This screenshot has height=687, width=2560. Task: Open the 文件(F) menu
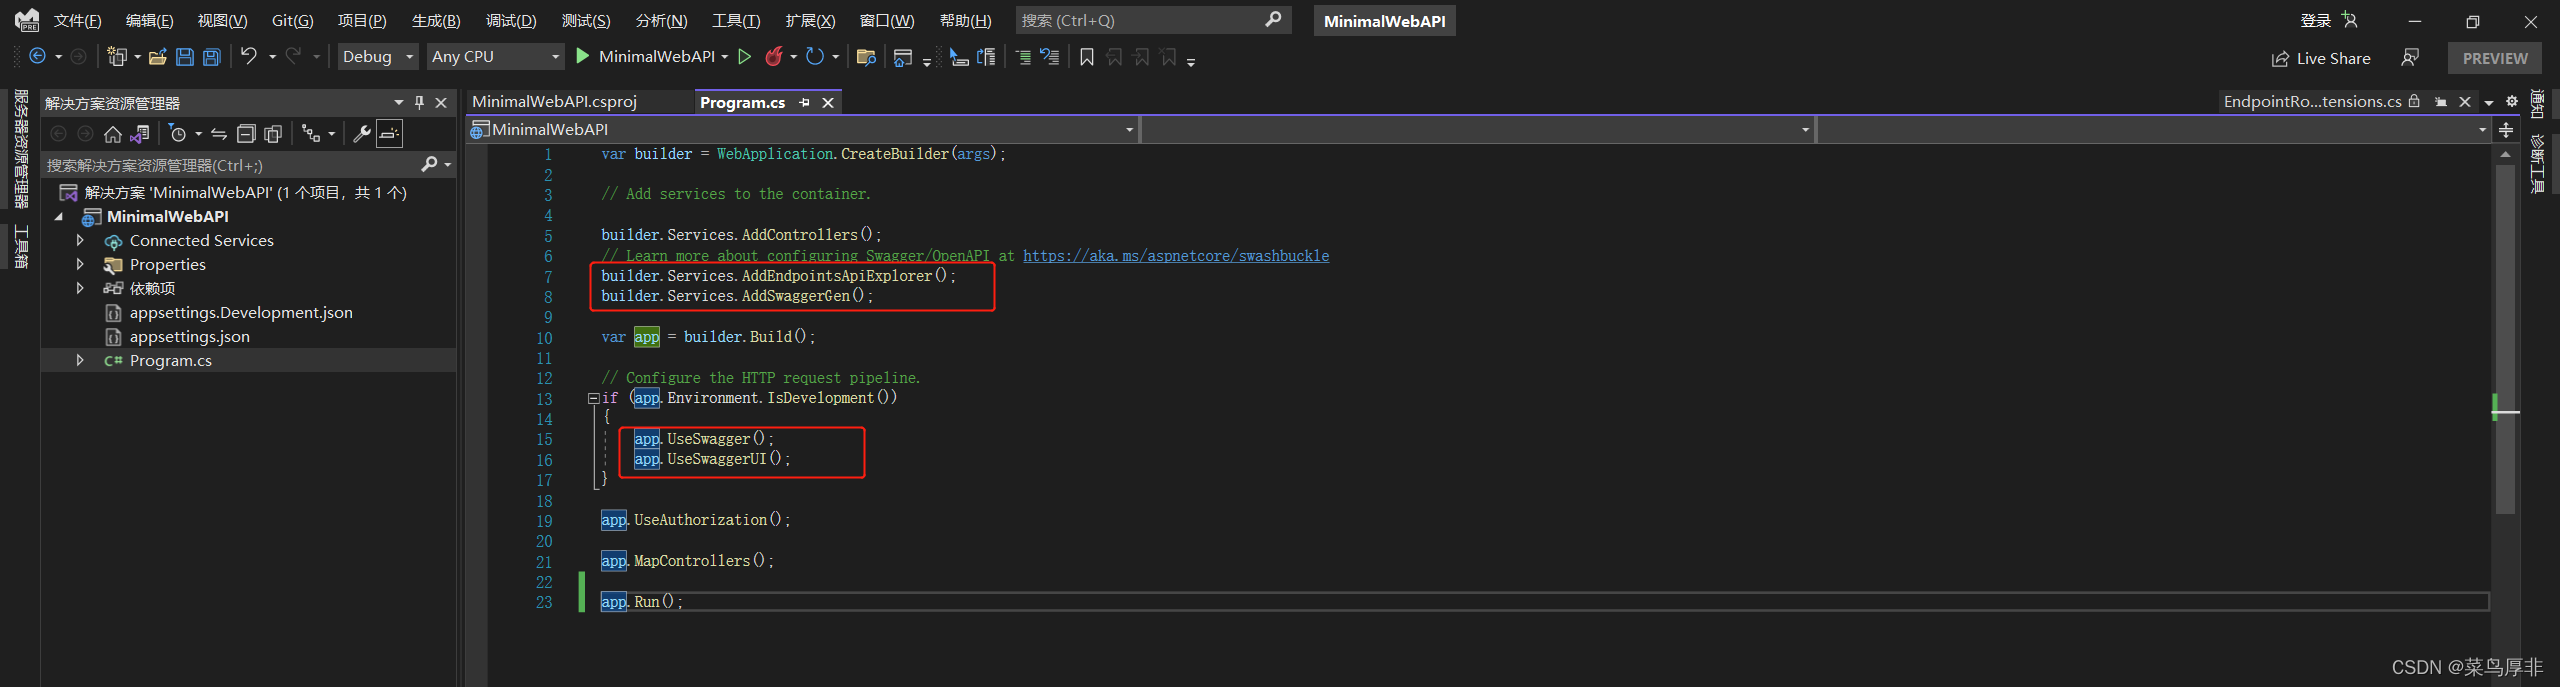[x=77, y=21]
